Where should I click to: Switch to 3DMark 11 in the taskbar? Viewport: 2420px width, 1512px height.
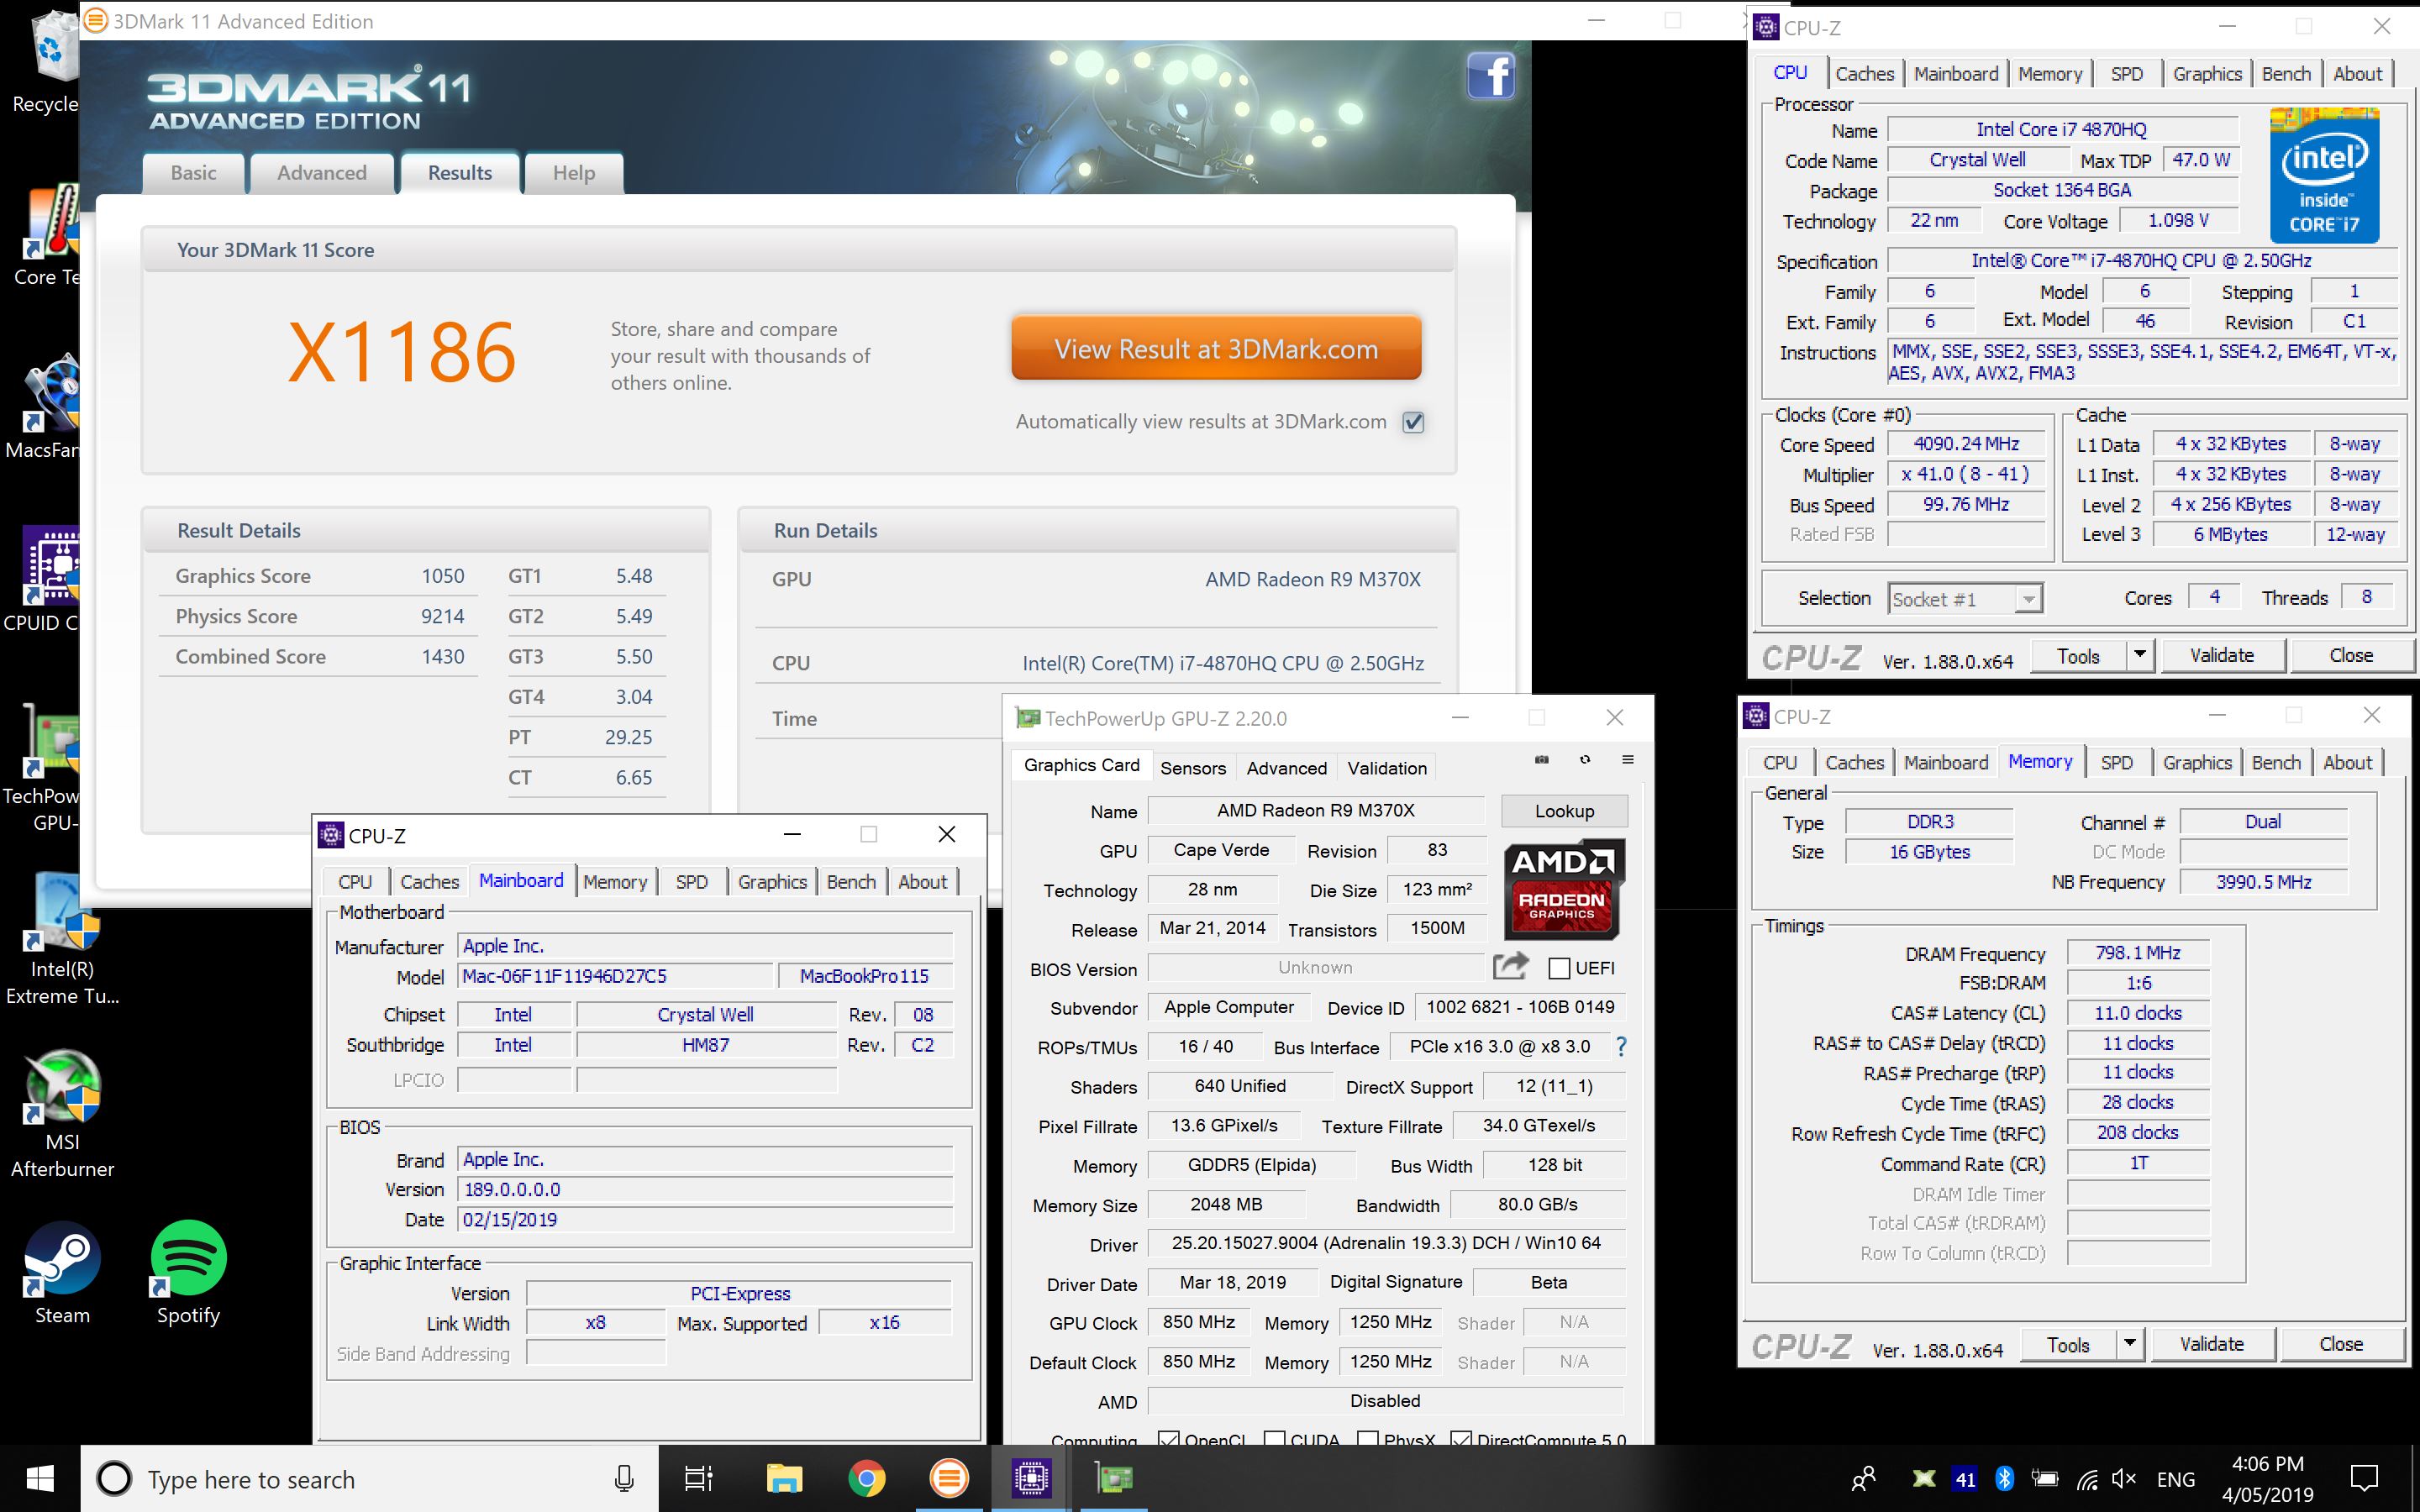tap(948, 1478)
